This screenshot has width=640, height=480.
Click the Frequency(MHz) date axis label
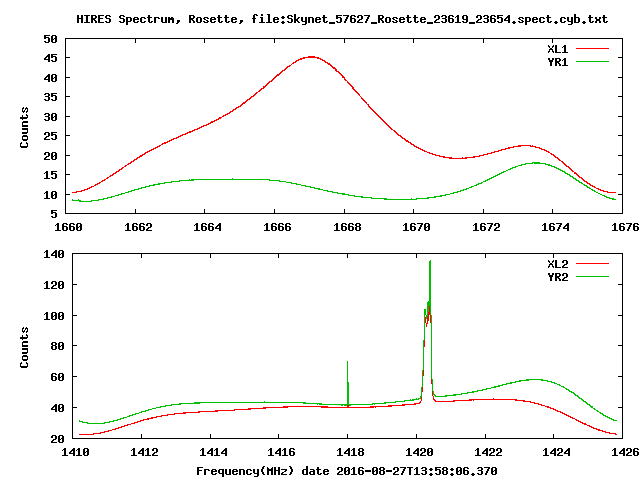point(347,471)
